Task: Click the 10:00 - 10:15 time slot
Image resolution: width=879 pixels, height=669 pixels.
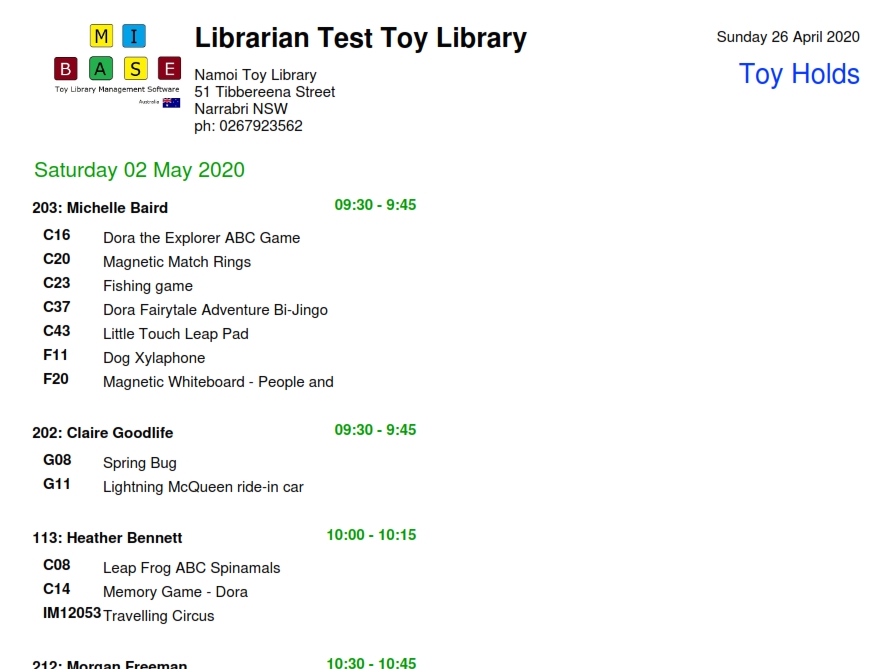Action: [x=371, y=535]
